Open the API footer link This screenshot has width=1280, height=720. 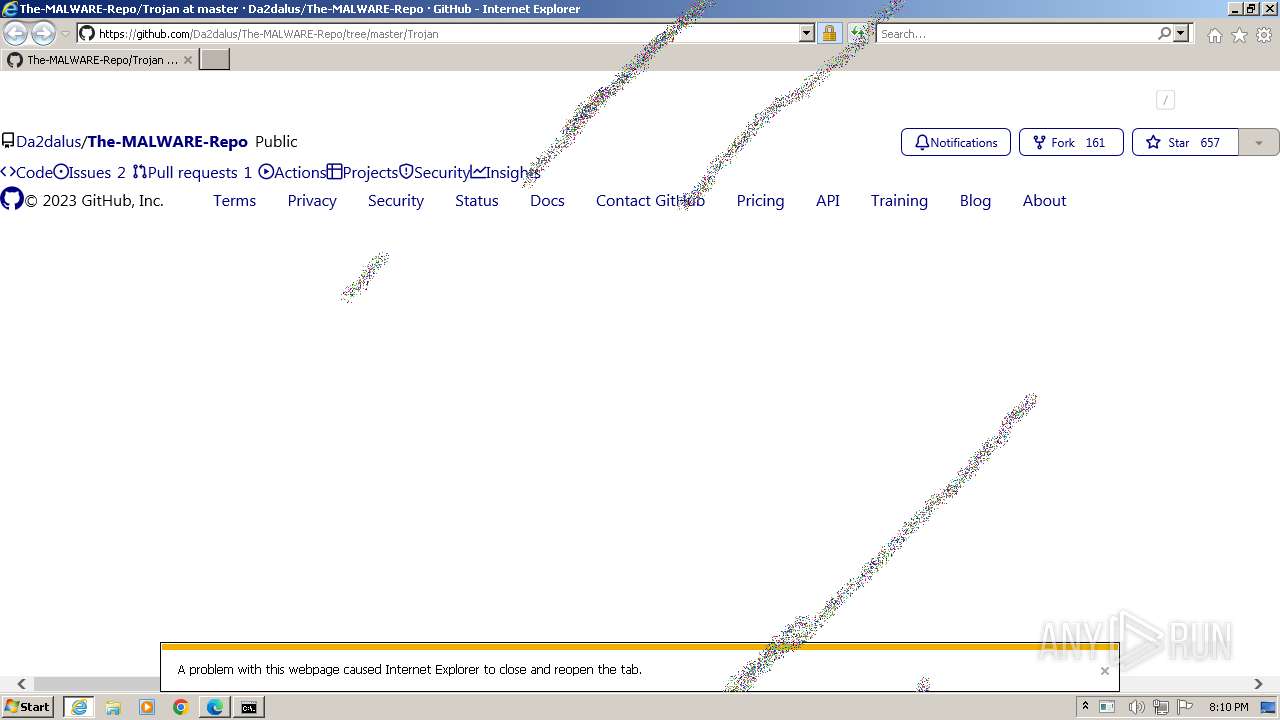click(828, 200)
